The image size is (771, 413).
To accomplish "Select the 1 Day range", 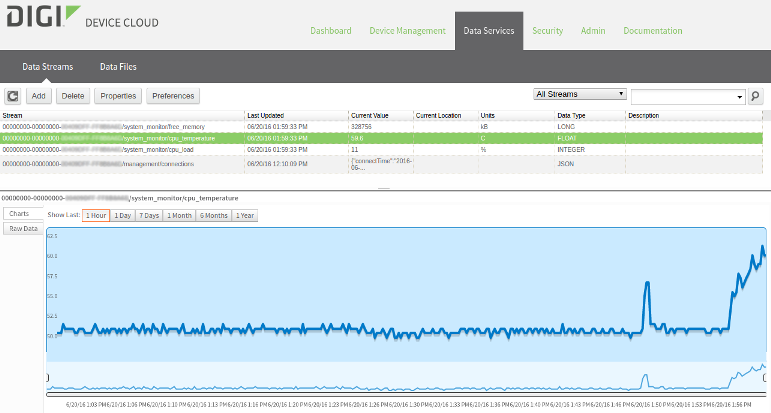I will [x=122, y=215].
